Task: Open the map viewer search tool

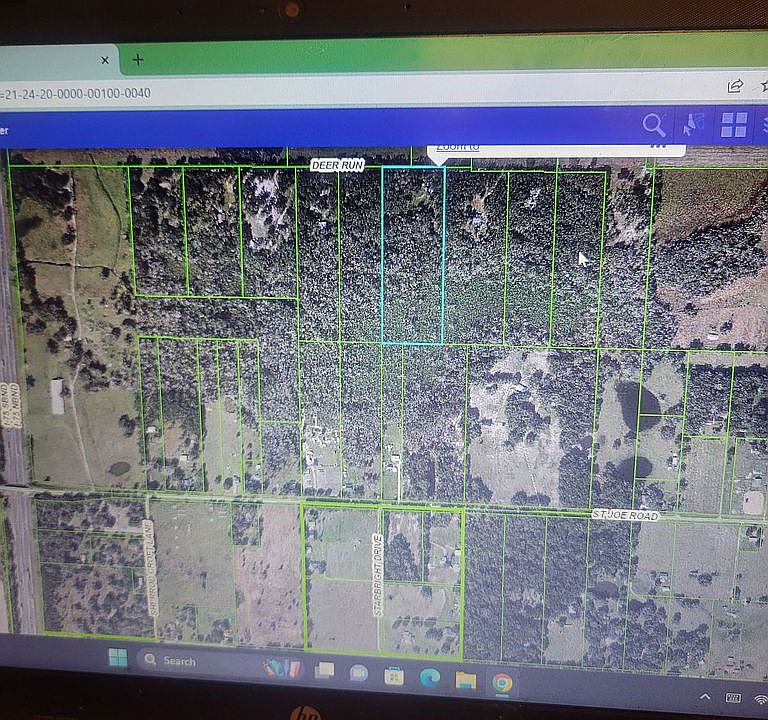Action: pyautogui.click(x=654, y=124)
